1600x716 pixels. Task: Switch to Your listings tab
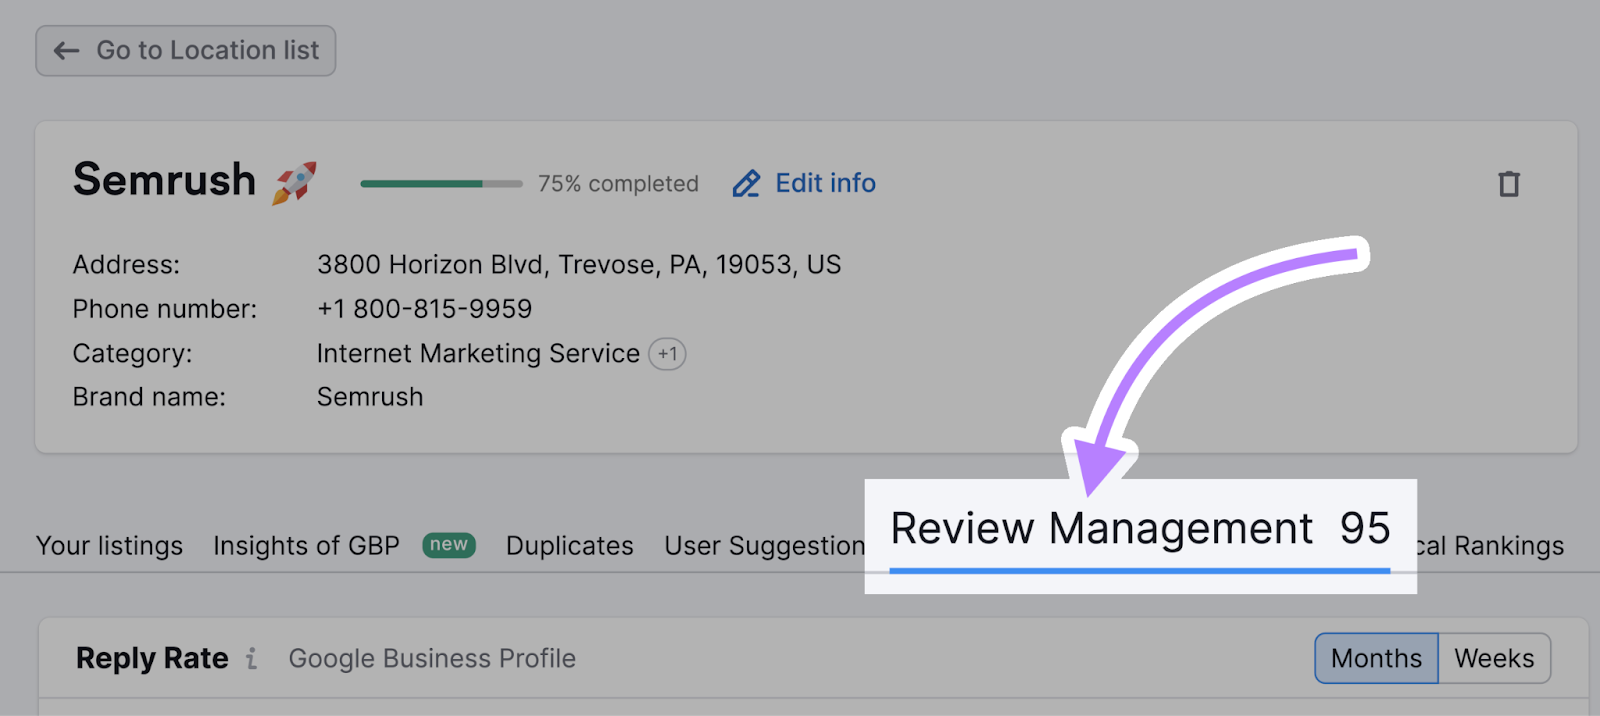coord(110,546)
